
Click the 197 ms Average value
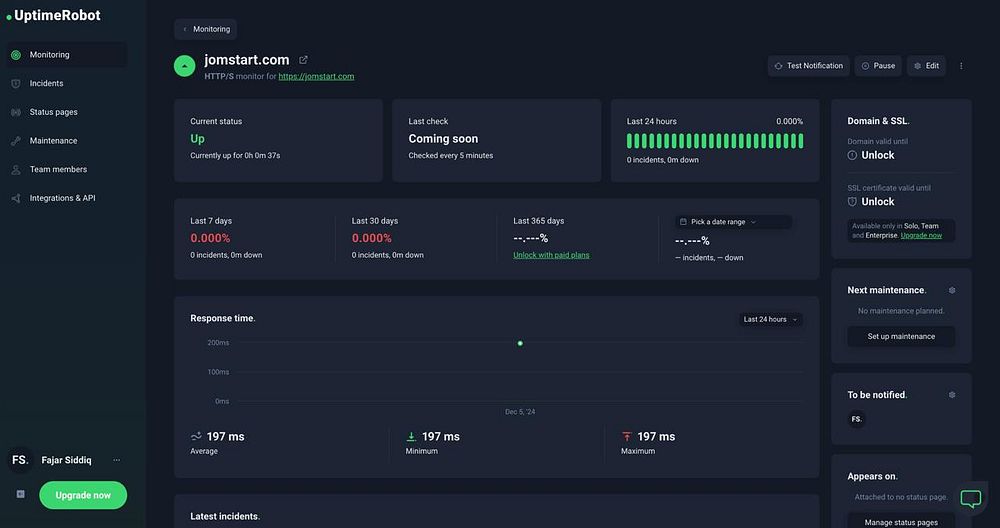226,437
